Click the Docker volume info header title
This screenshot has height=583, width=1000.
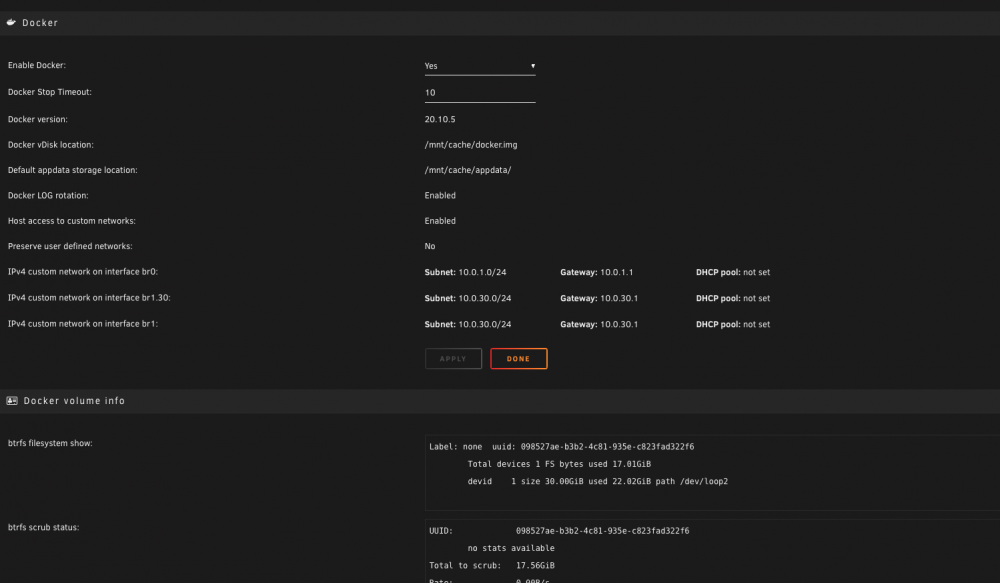point(74,401)
